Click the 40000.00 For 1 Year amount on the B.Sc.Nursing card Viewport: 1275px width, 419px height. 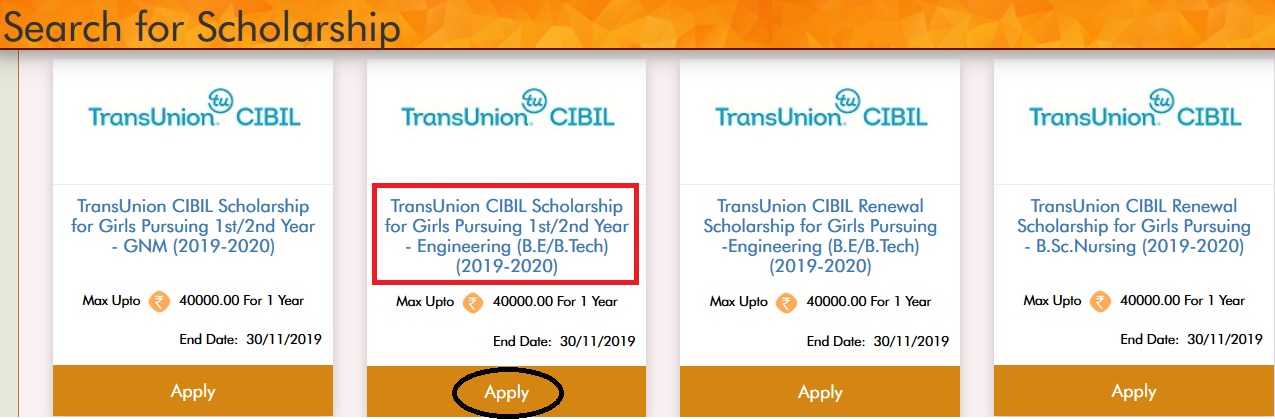pos(1183,301)
